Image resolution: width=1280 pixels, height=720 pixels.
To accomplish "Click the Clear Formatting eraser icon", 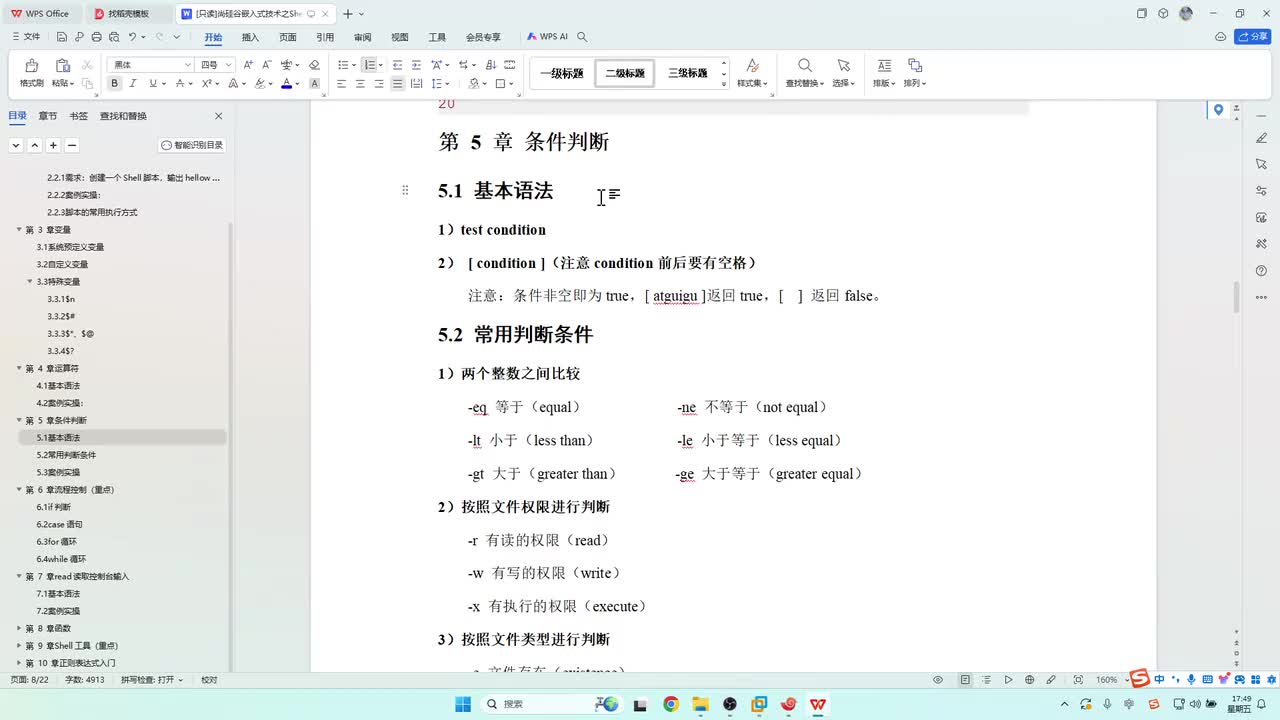I will tap(314, 64).
